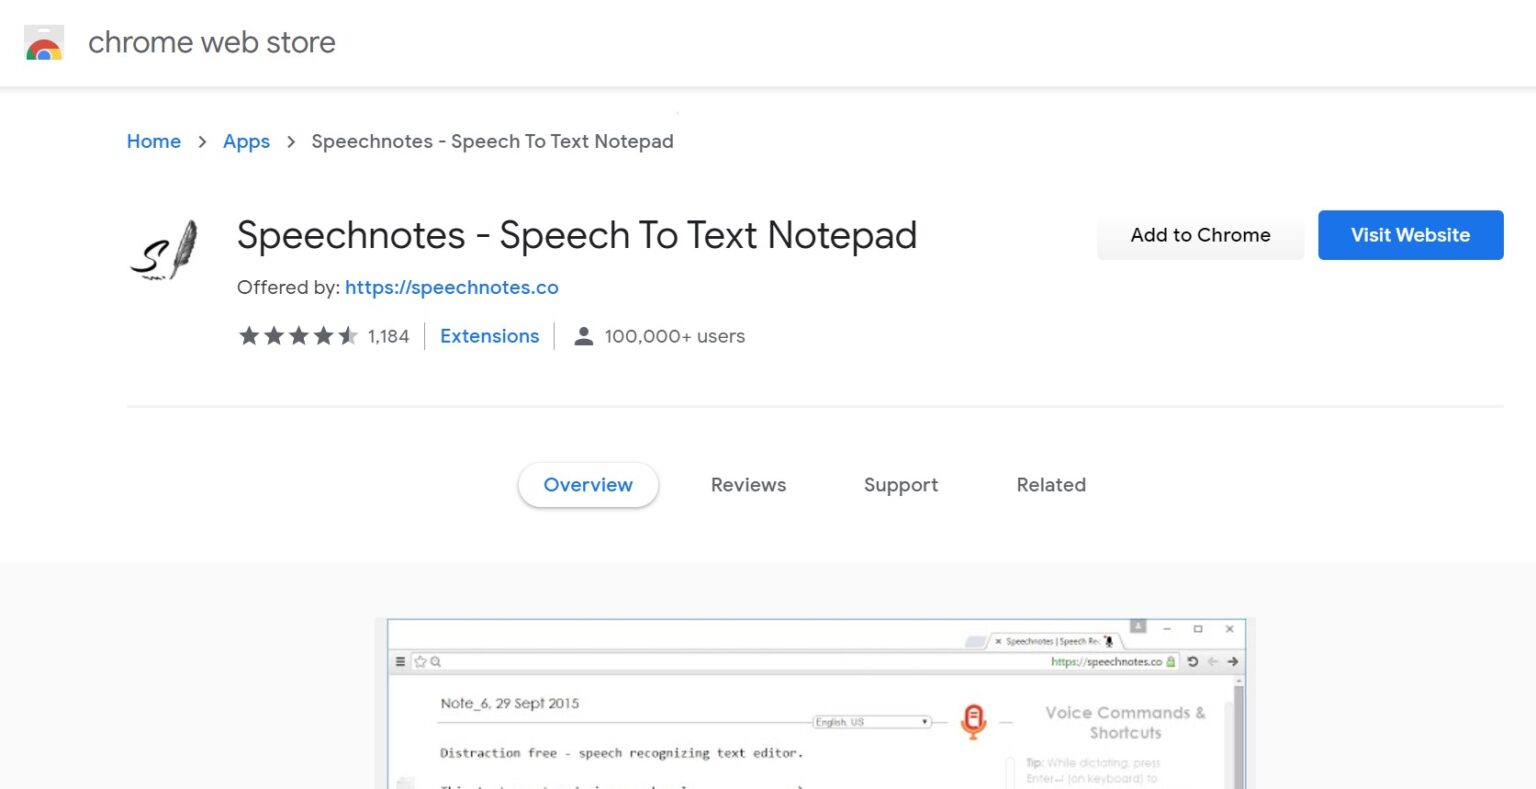Click the address bar in the preview browser
This screenshot has width=1536, height=789.
pyautogui.click(x=796, y=662)
